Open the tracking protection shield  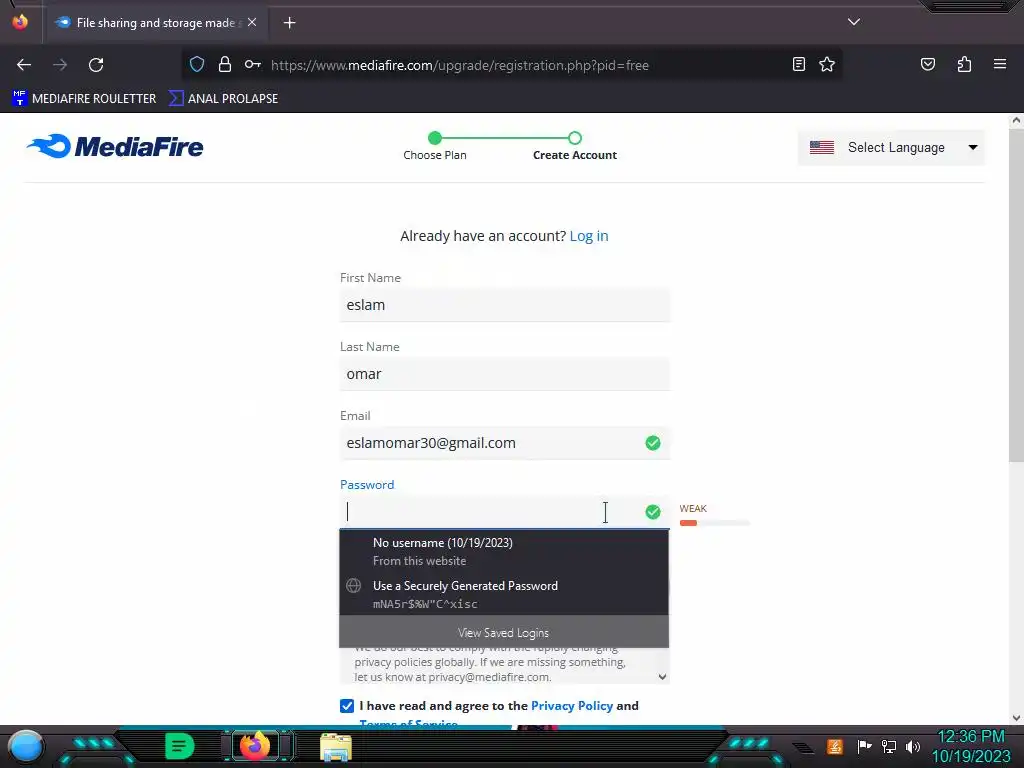click(197, 65)
